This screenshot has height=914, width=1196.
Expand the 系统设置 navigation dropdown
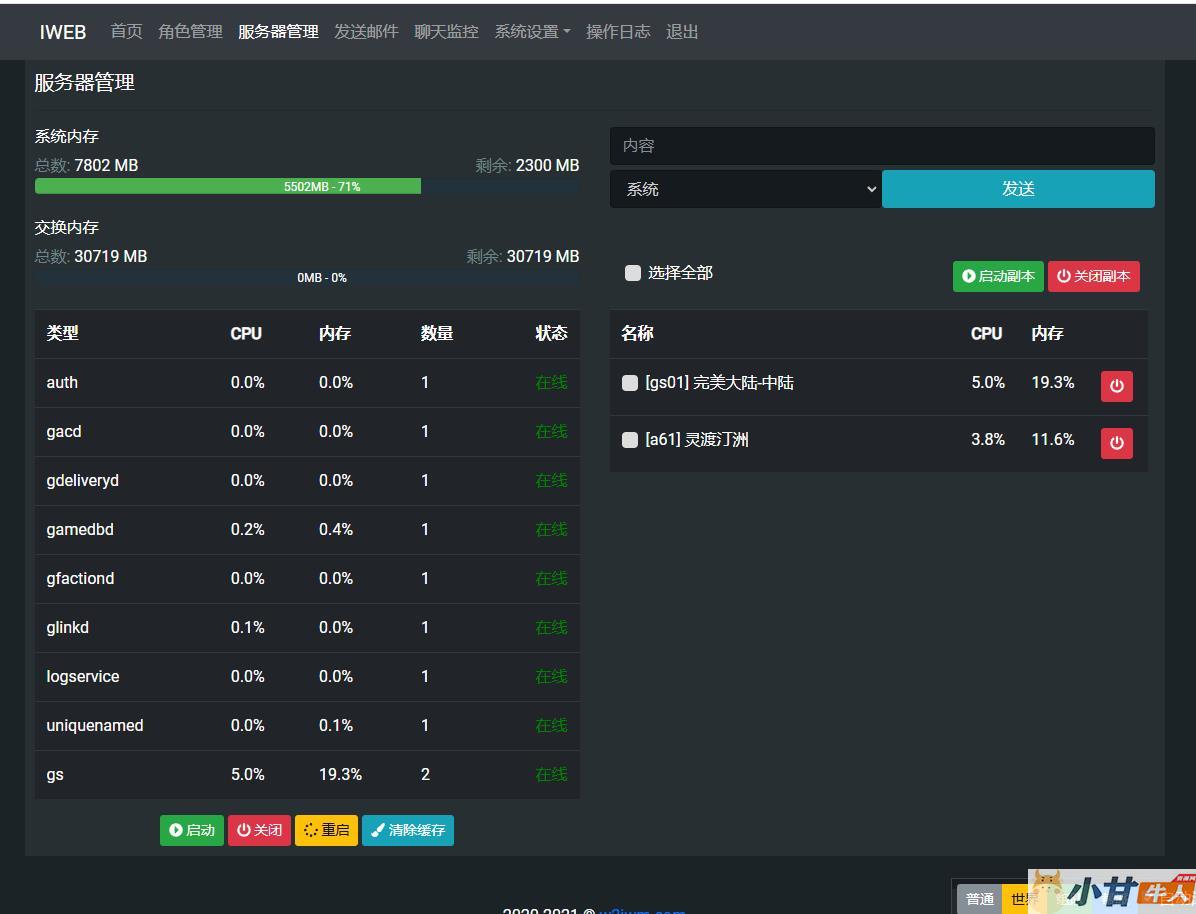click(532, 32)
